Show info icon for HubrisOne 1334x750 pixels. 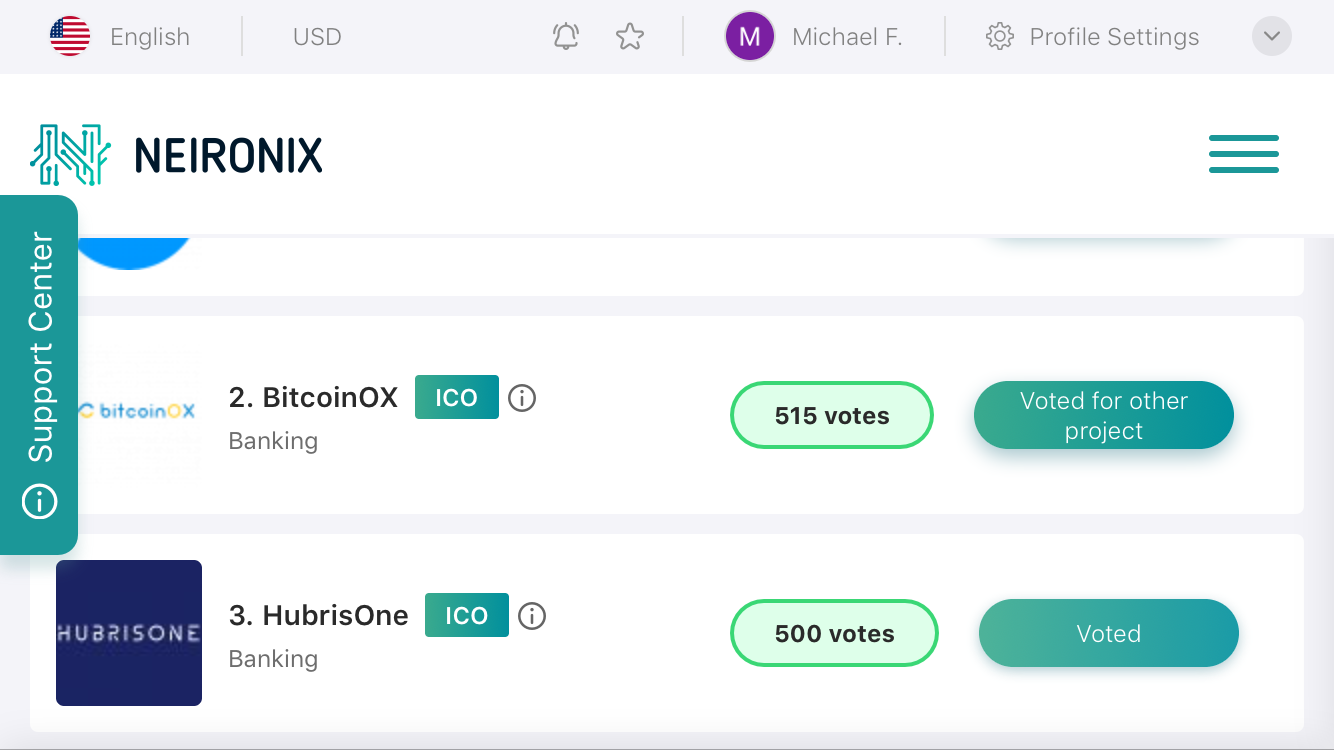[x=532, y=616]
